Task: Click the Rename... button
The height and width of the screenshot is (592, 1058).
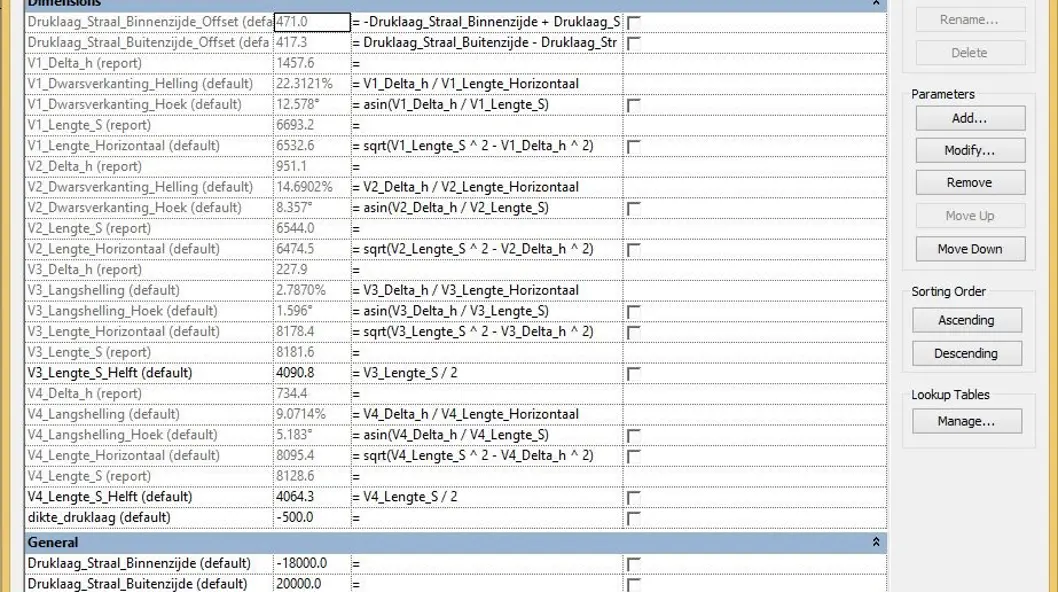Action: coord(970,20)
